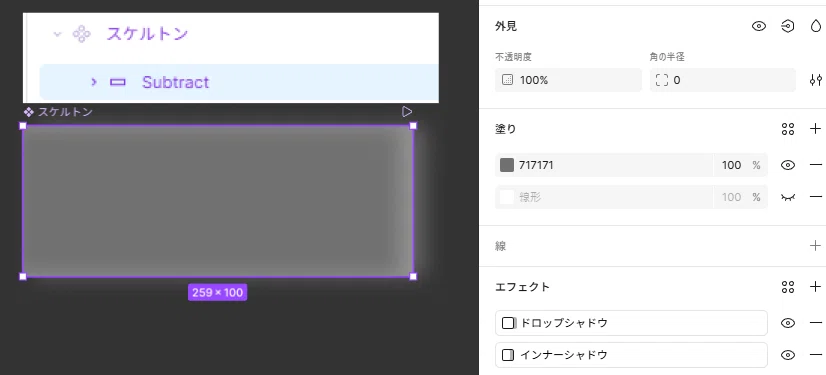Remove the ドロップシャドウ effect
826x375 pixels.
[815, 323]
